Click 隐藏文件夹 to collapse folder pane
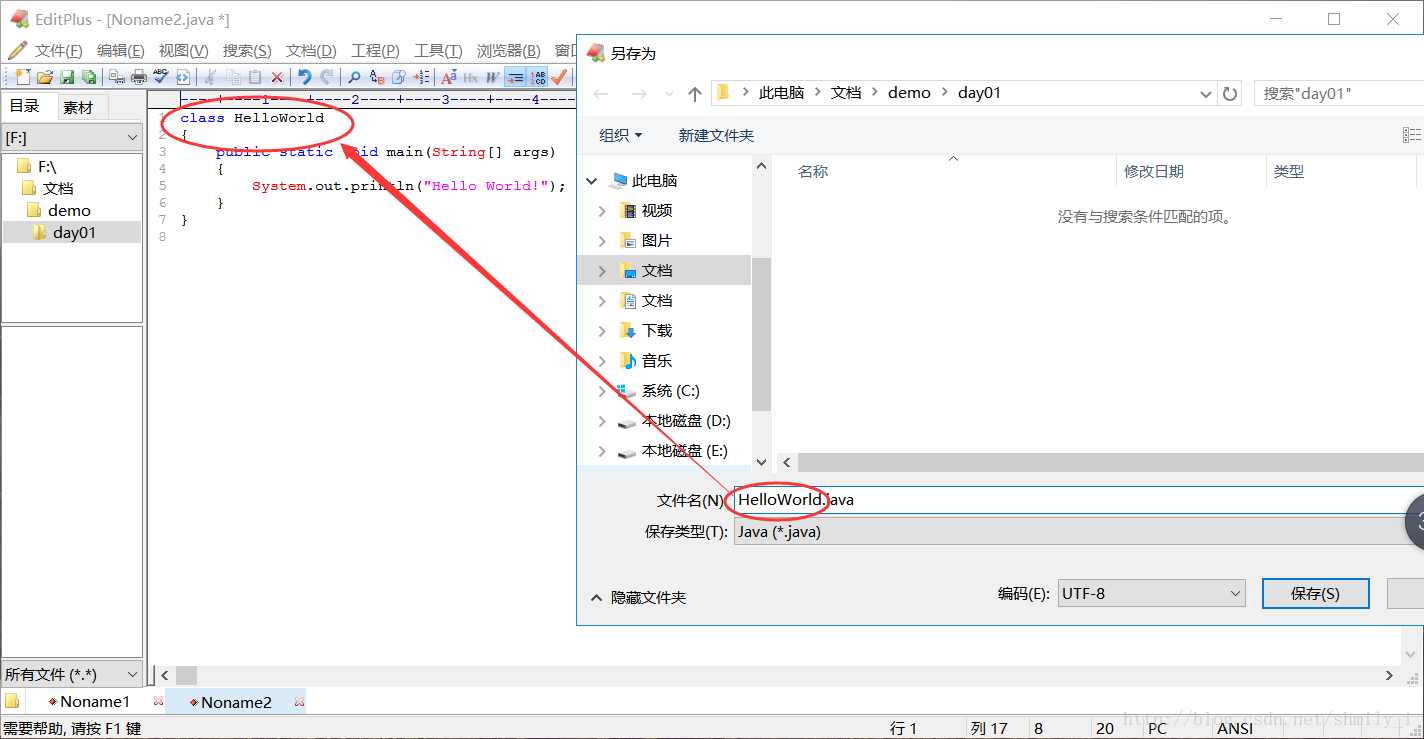The width and height of the screenshot is (1424, 739). pos(639,597)
